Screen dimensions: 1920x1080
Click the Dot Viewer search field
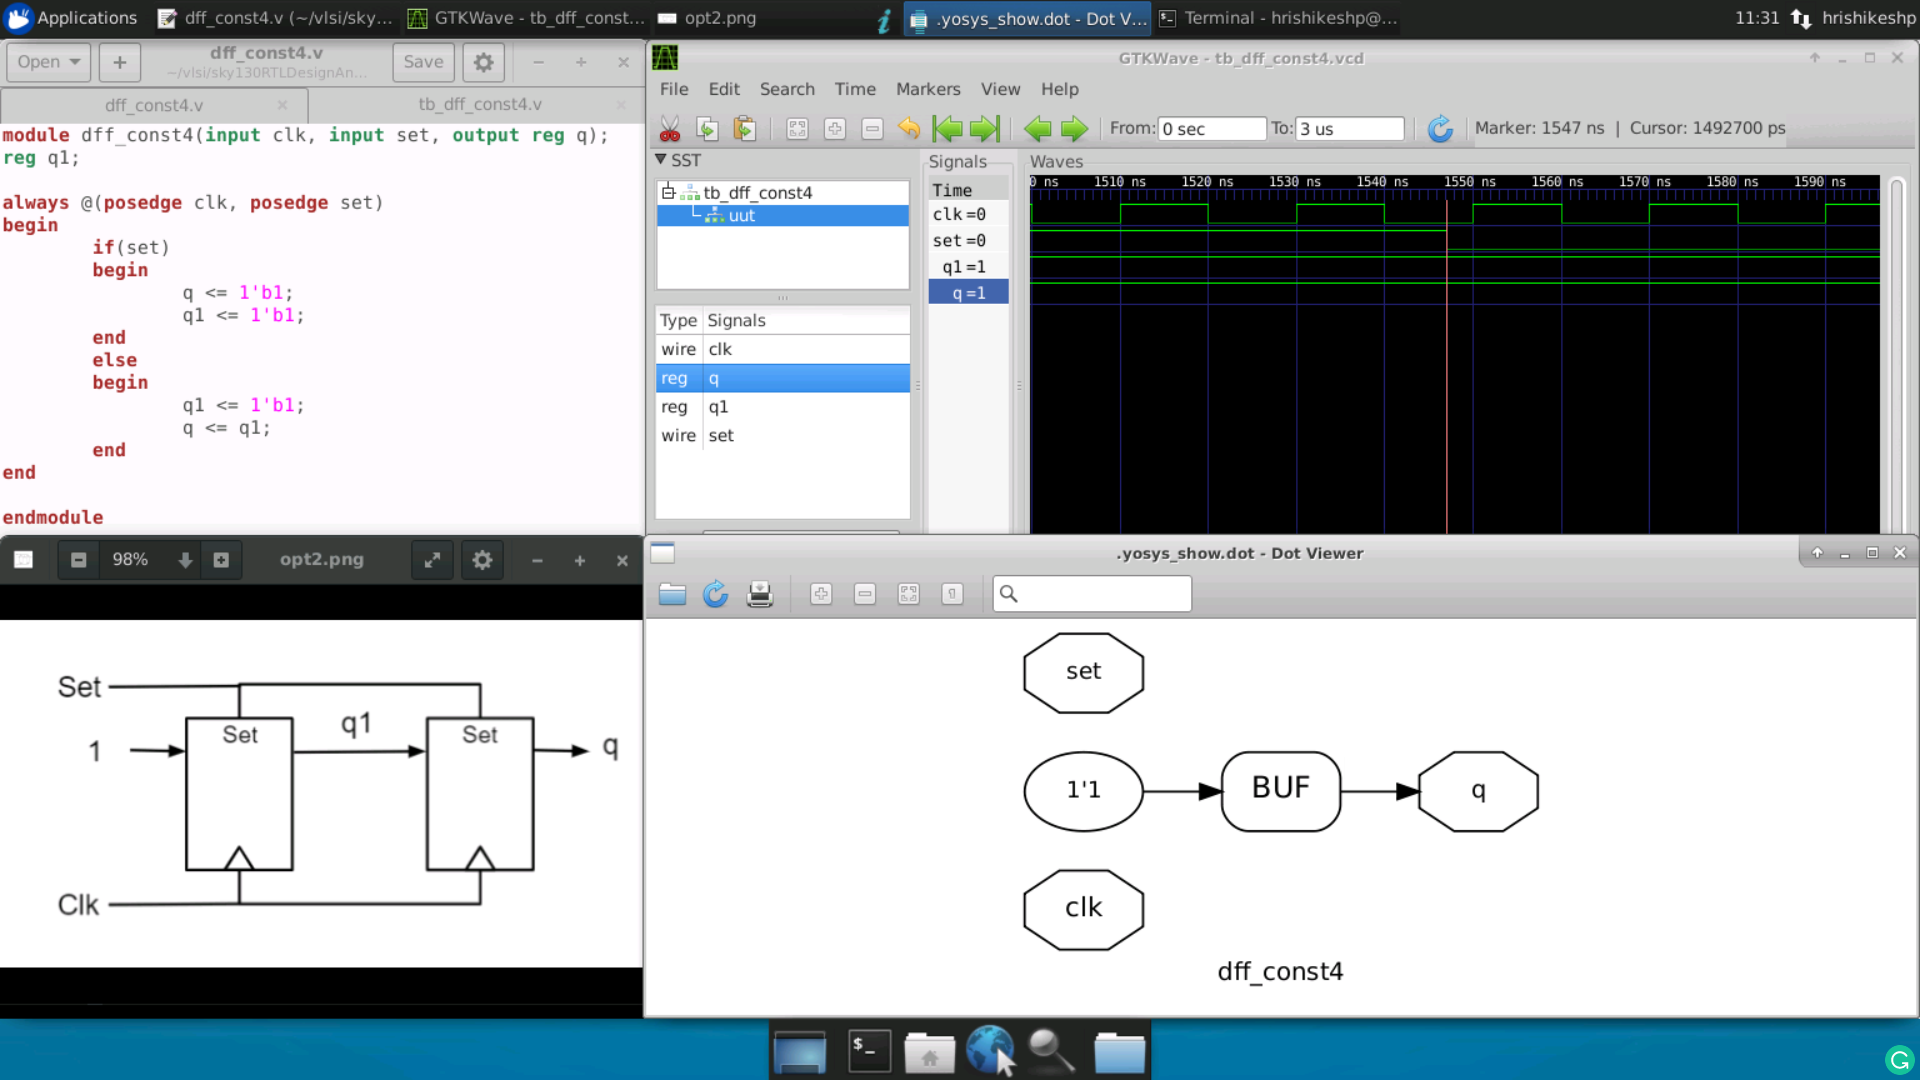coord(1100,594)
